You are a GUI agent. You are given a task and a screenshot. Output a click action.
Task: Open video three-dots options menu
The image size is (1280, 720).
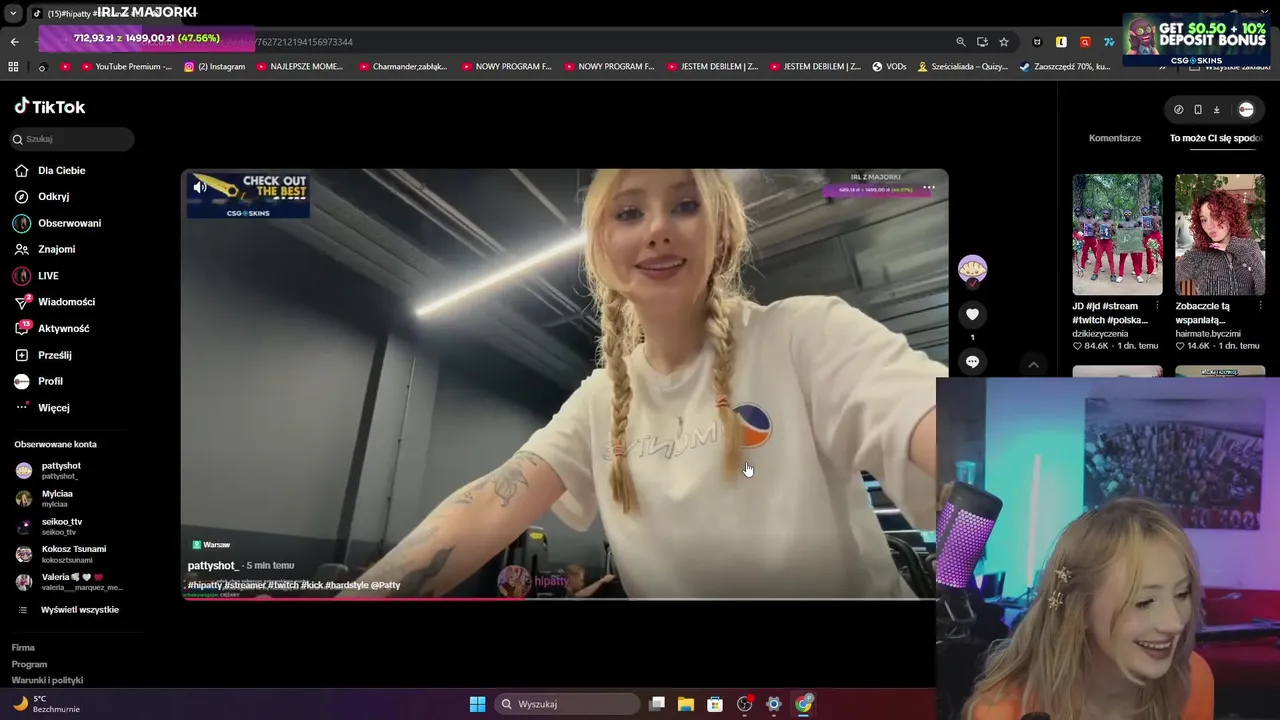point(929,188)
